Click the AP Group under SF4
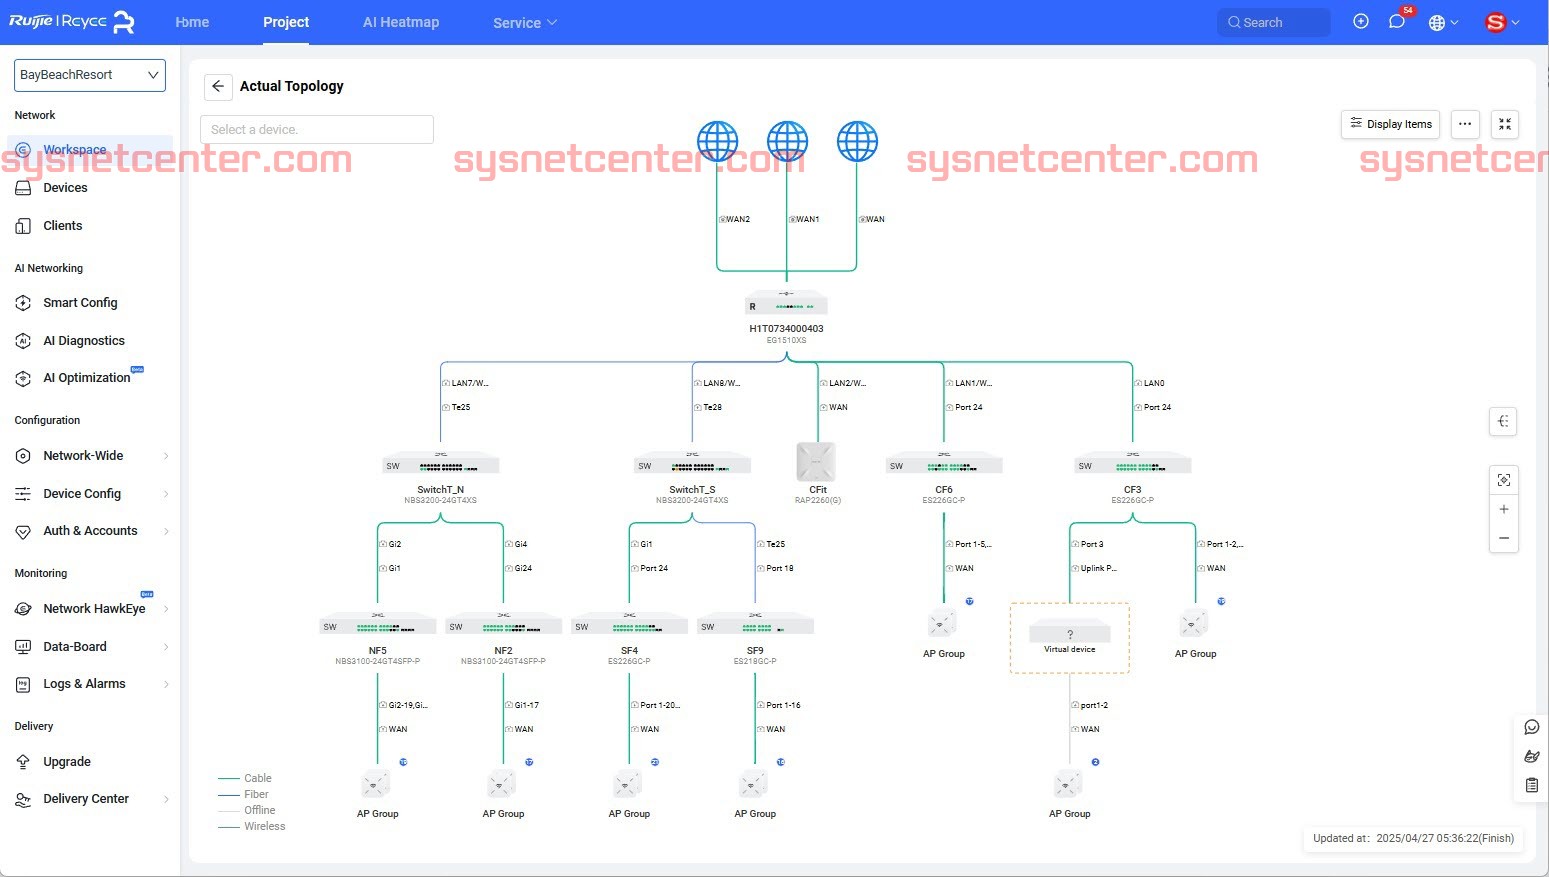The width and height of the screenshot is (1549, 877). coord(628,784)
